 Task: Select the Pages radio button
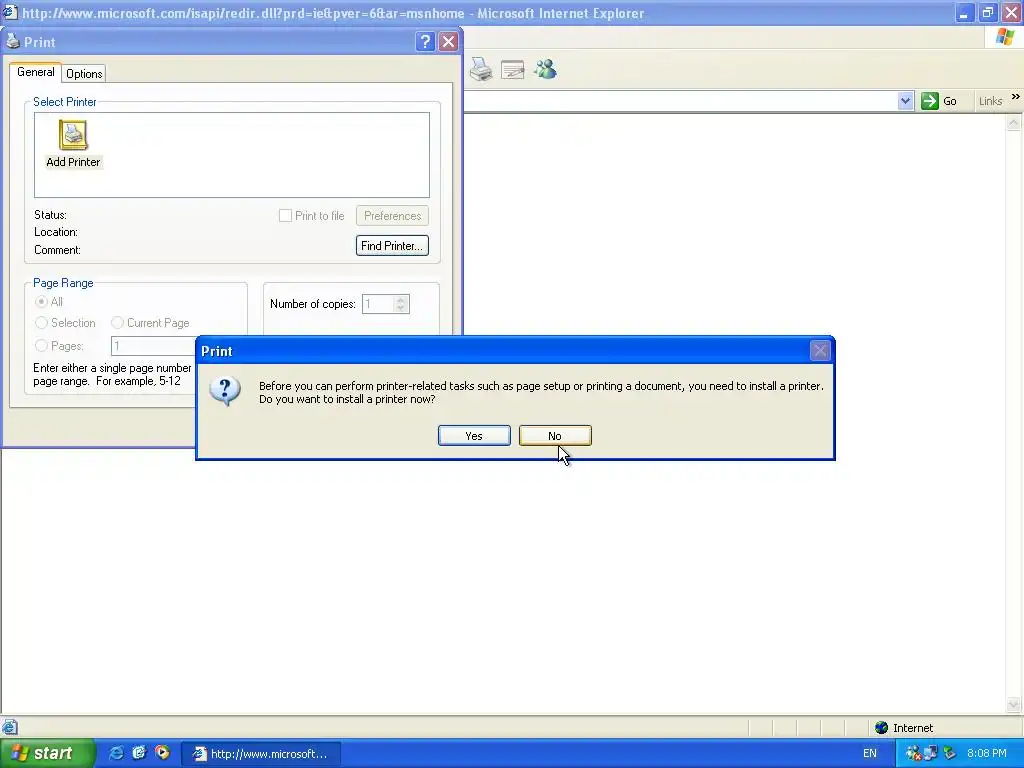point(42,345)
